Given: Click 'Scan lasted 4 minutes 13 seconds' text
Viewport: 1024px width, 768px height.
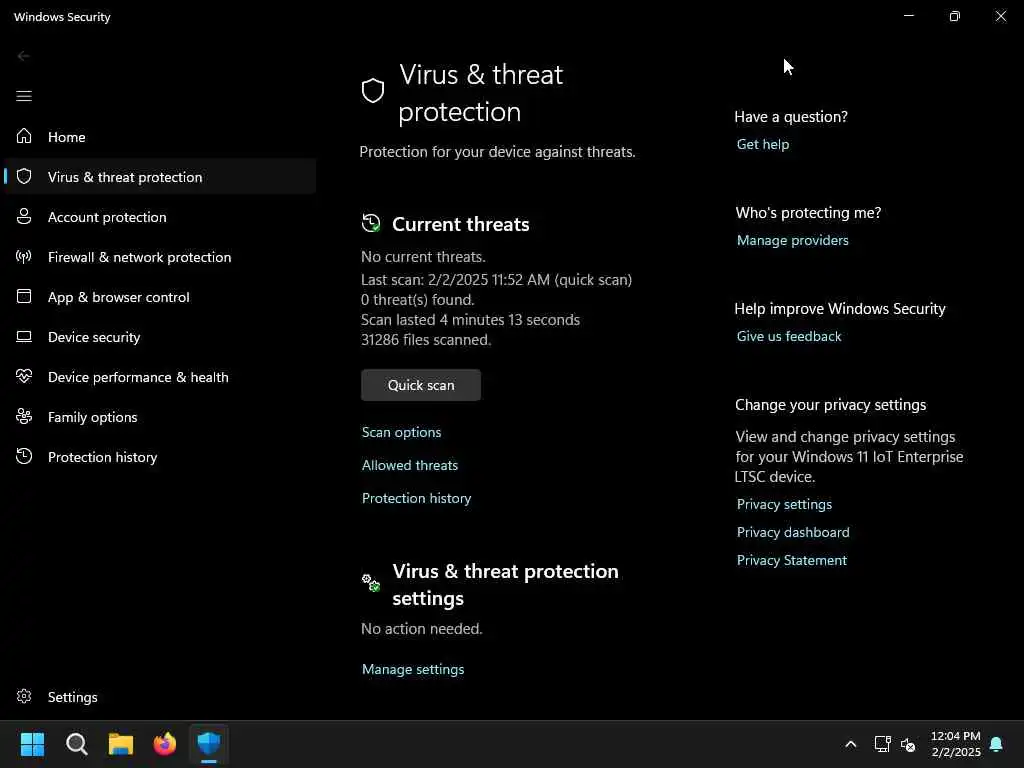Looking at the screenshot, I should point(471,319).
